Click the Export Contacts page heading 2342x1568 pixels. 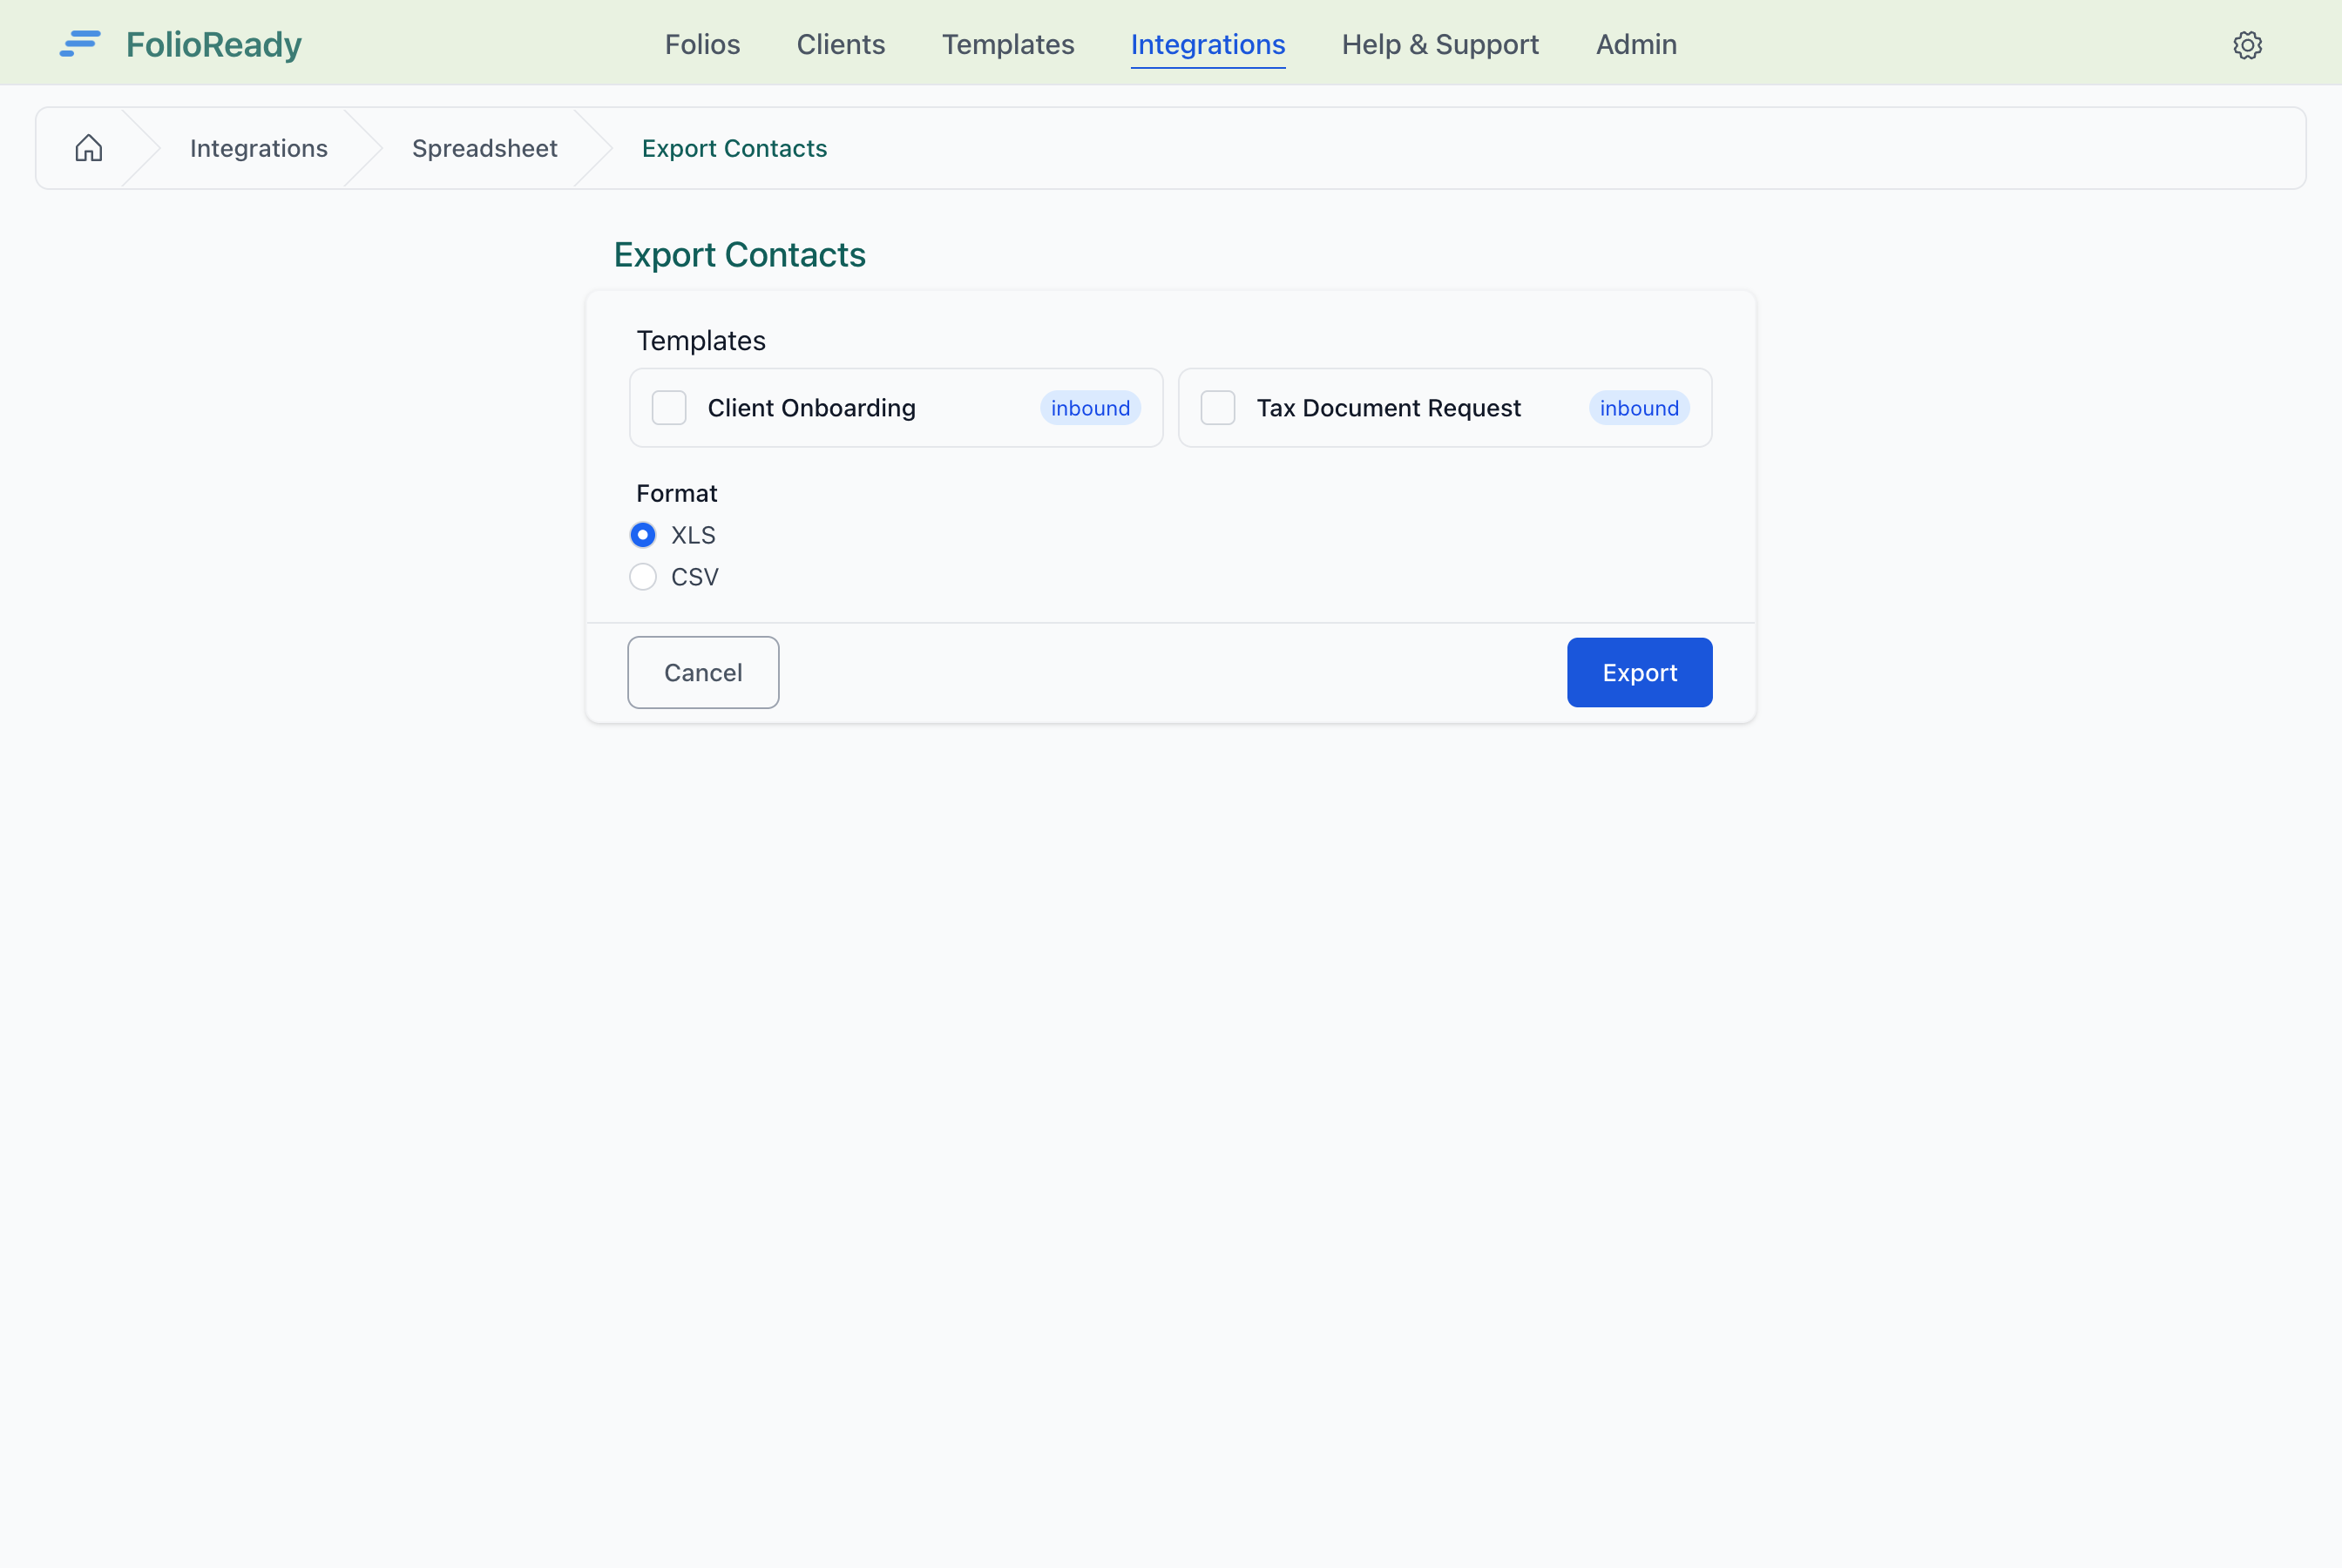point(740,255)
